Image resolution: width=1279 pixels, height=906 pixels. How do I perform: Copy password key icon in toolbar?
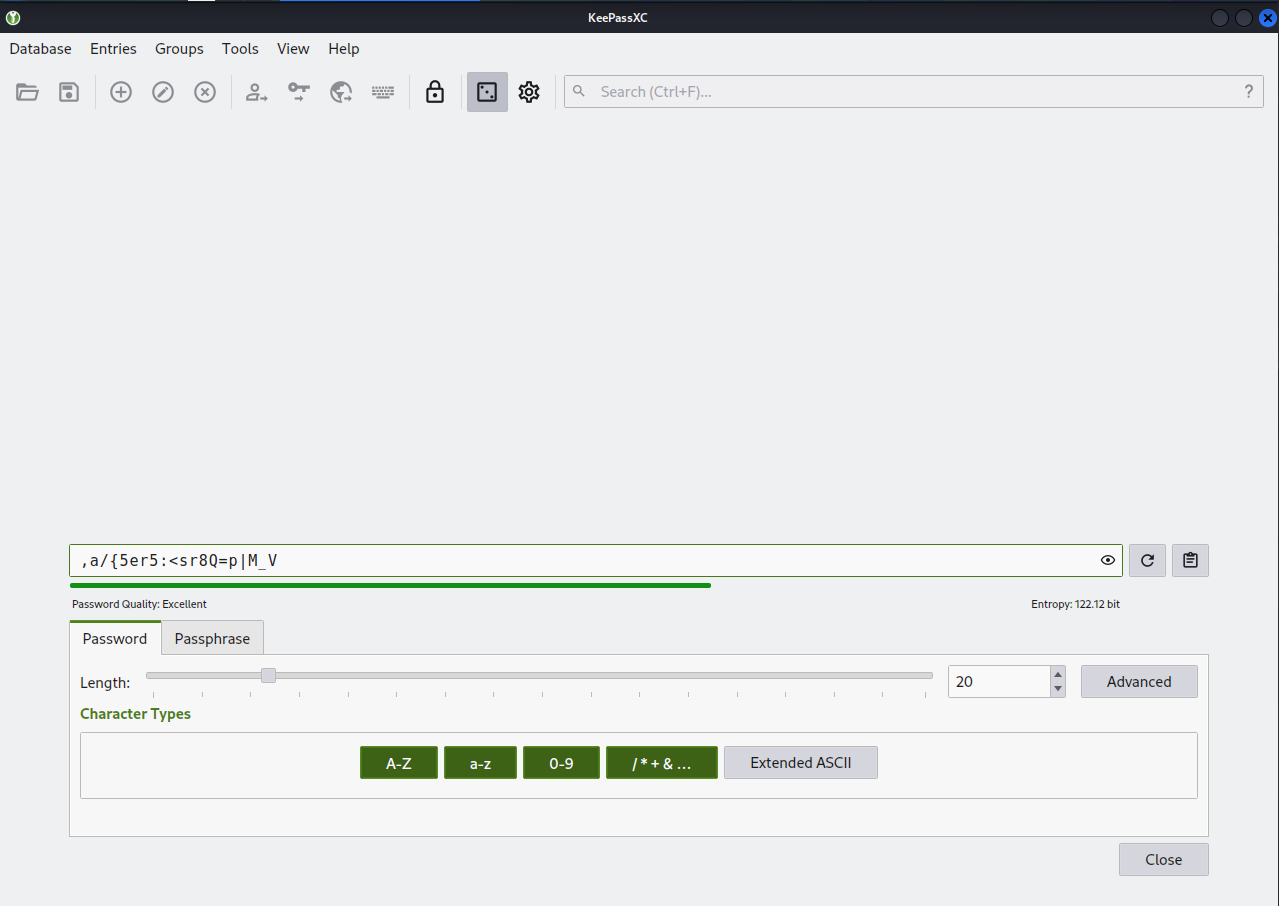[x=299, y=92]
